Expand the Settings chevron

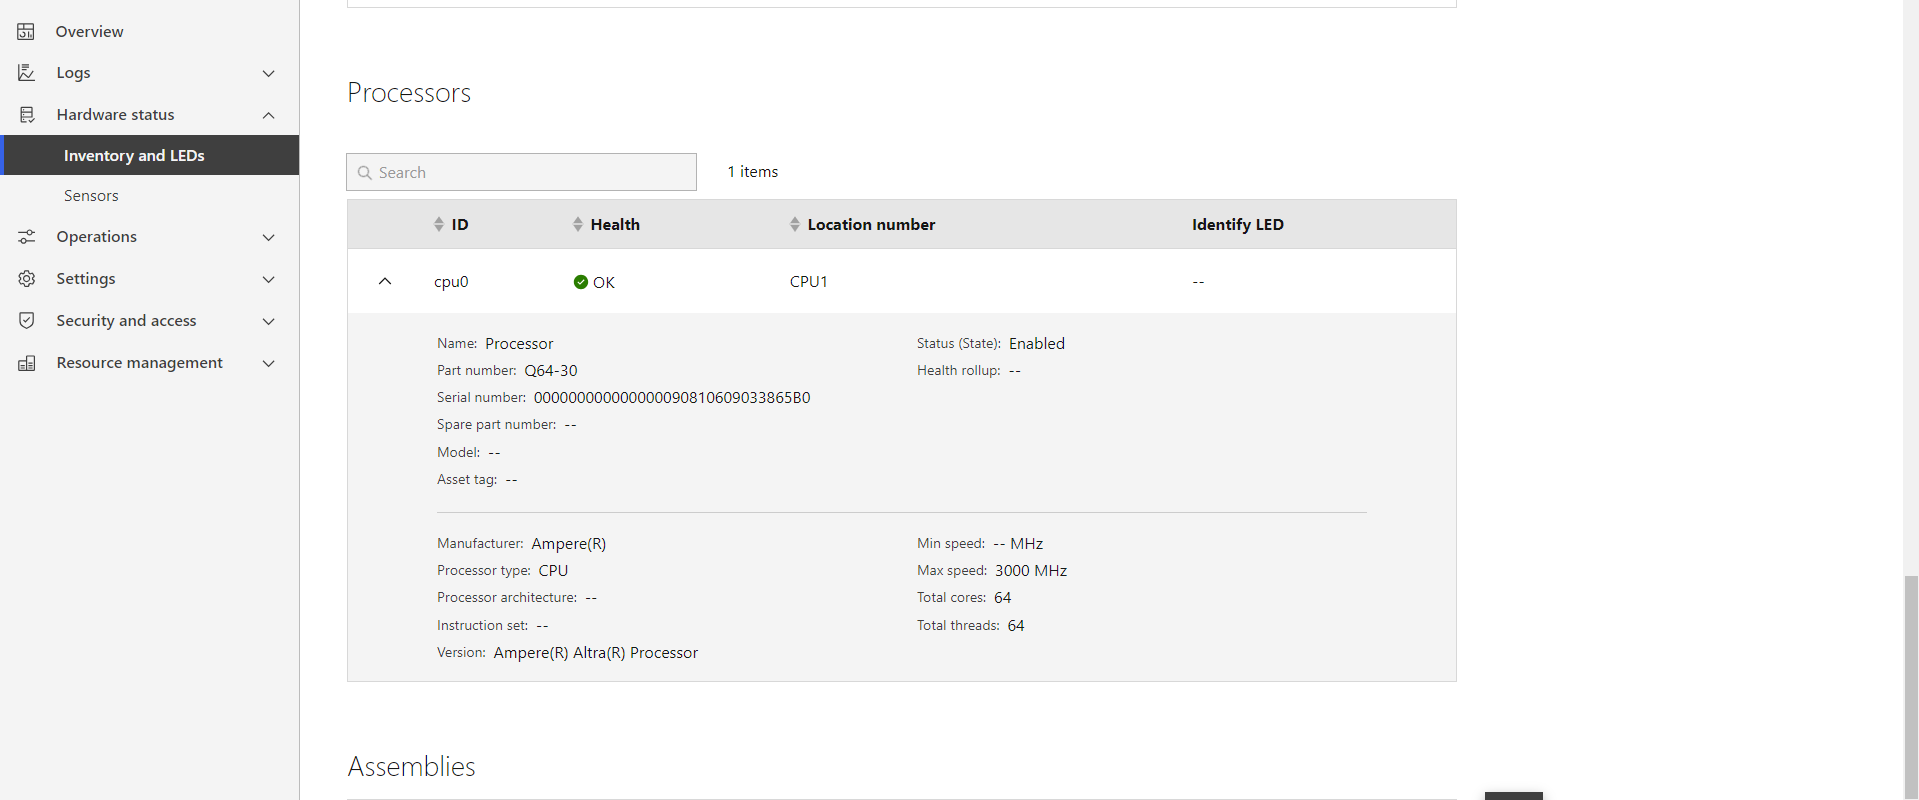[268, 279]
